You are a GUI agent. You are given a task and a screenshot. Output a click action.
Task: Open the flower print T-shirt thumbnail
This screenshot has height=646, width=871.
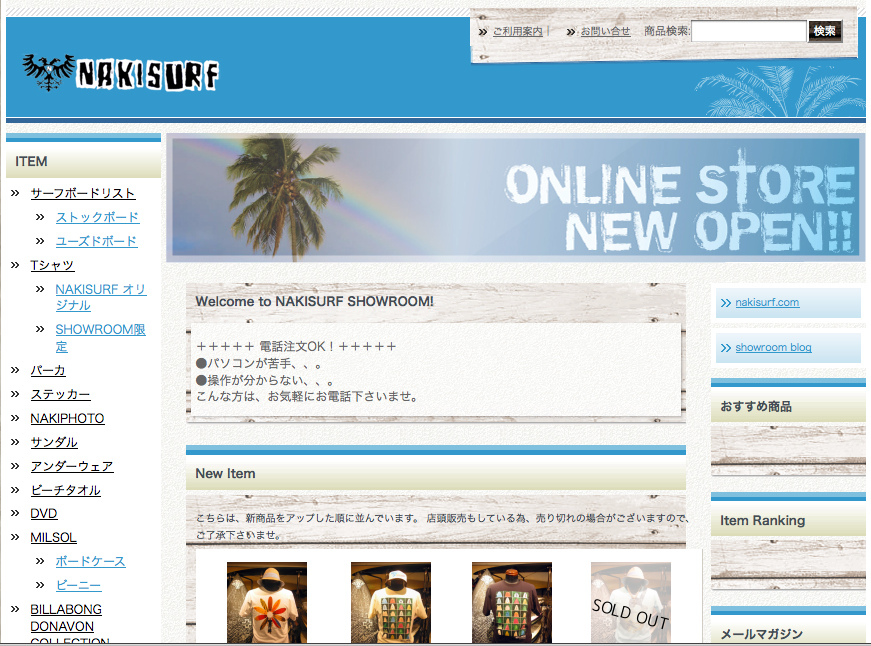[267, 603]
